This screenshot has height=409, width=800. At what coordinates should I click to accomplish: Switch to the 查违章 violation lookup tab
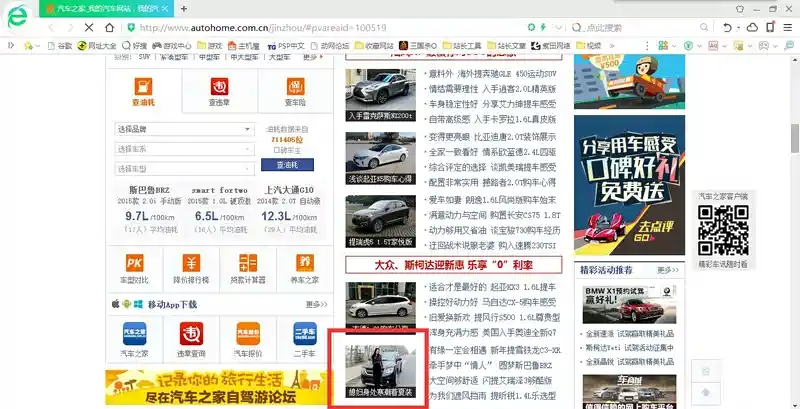coord(219,91)
